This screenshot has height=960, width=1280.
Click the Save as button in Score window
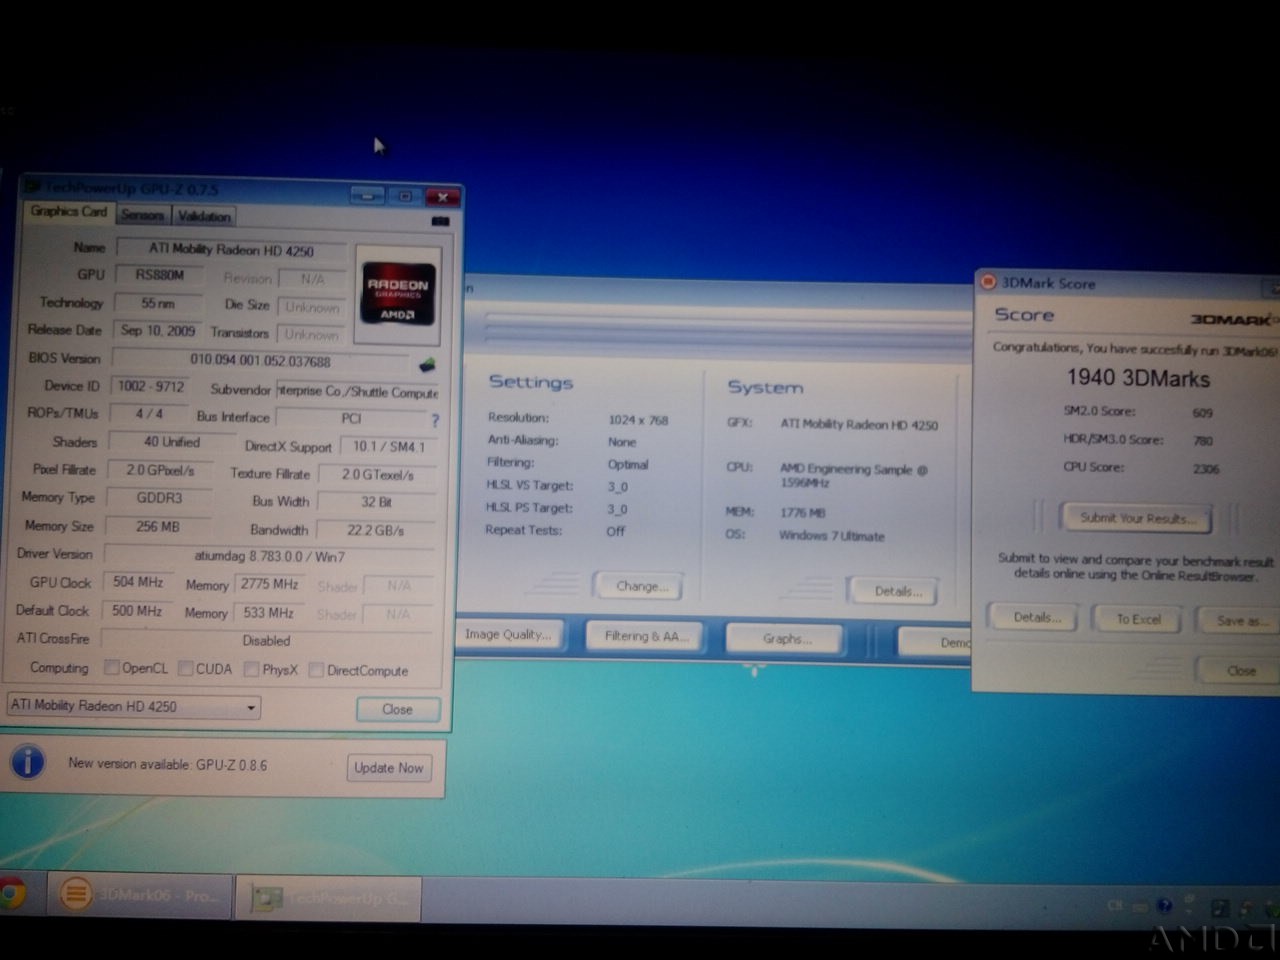(1239, 621)
